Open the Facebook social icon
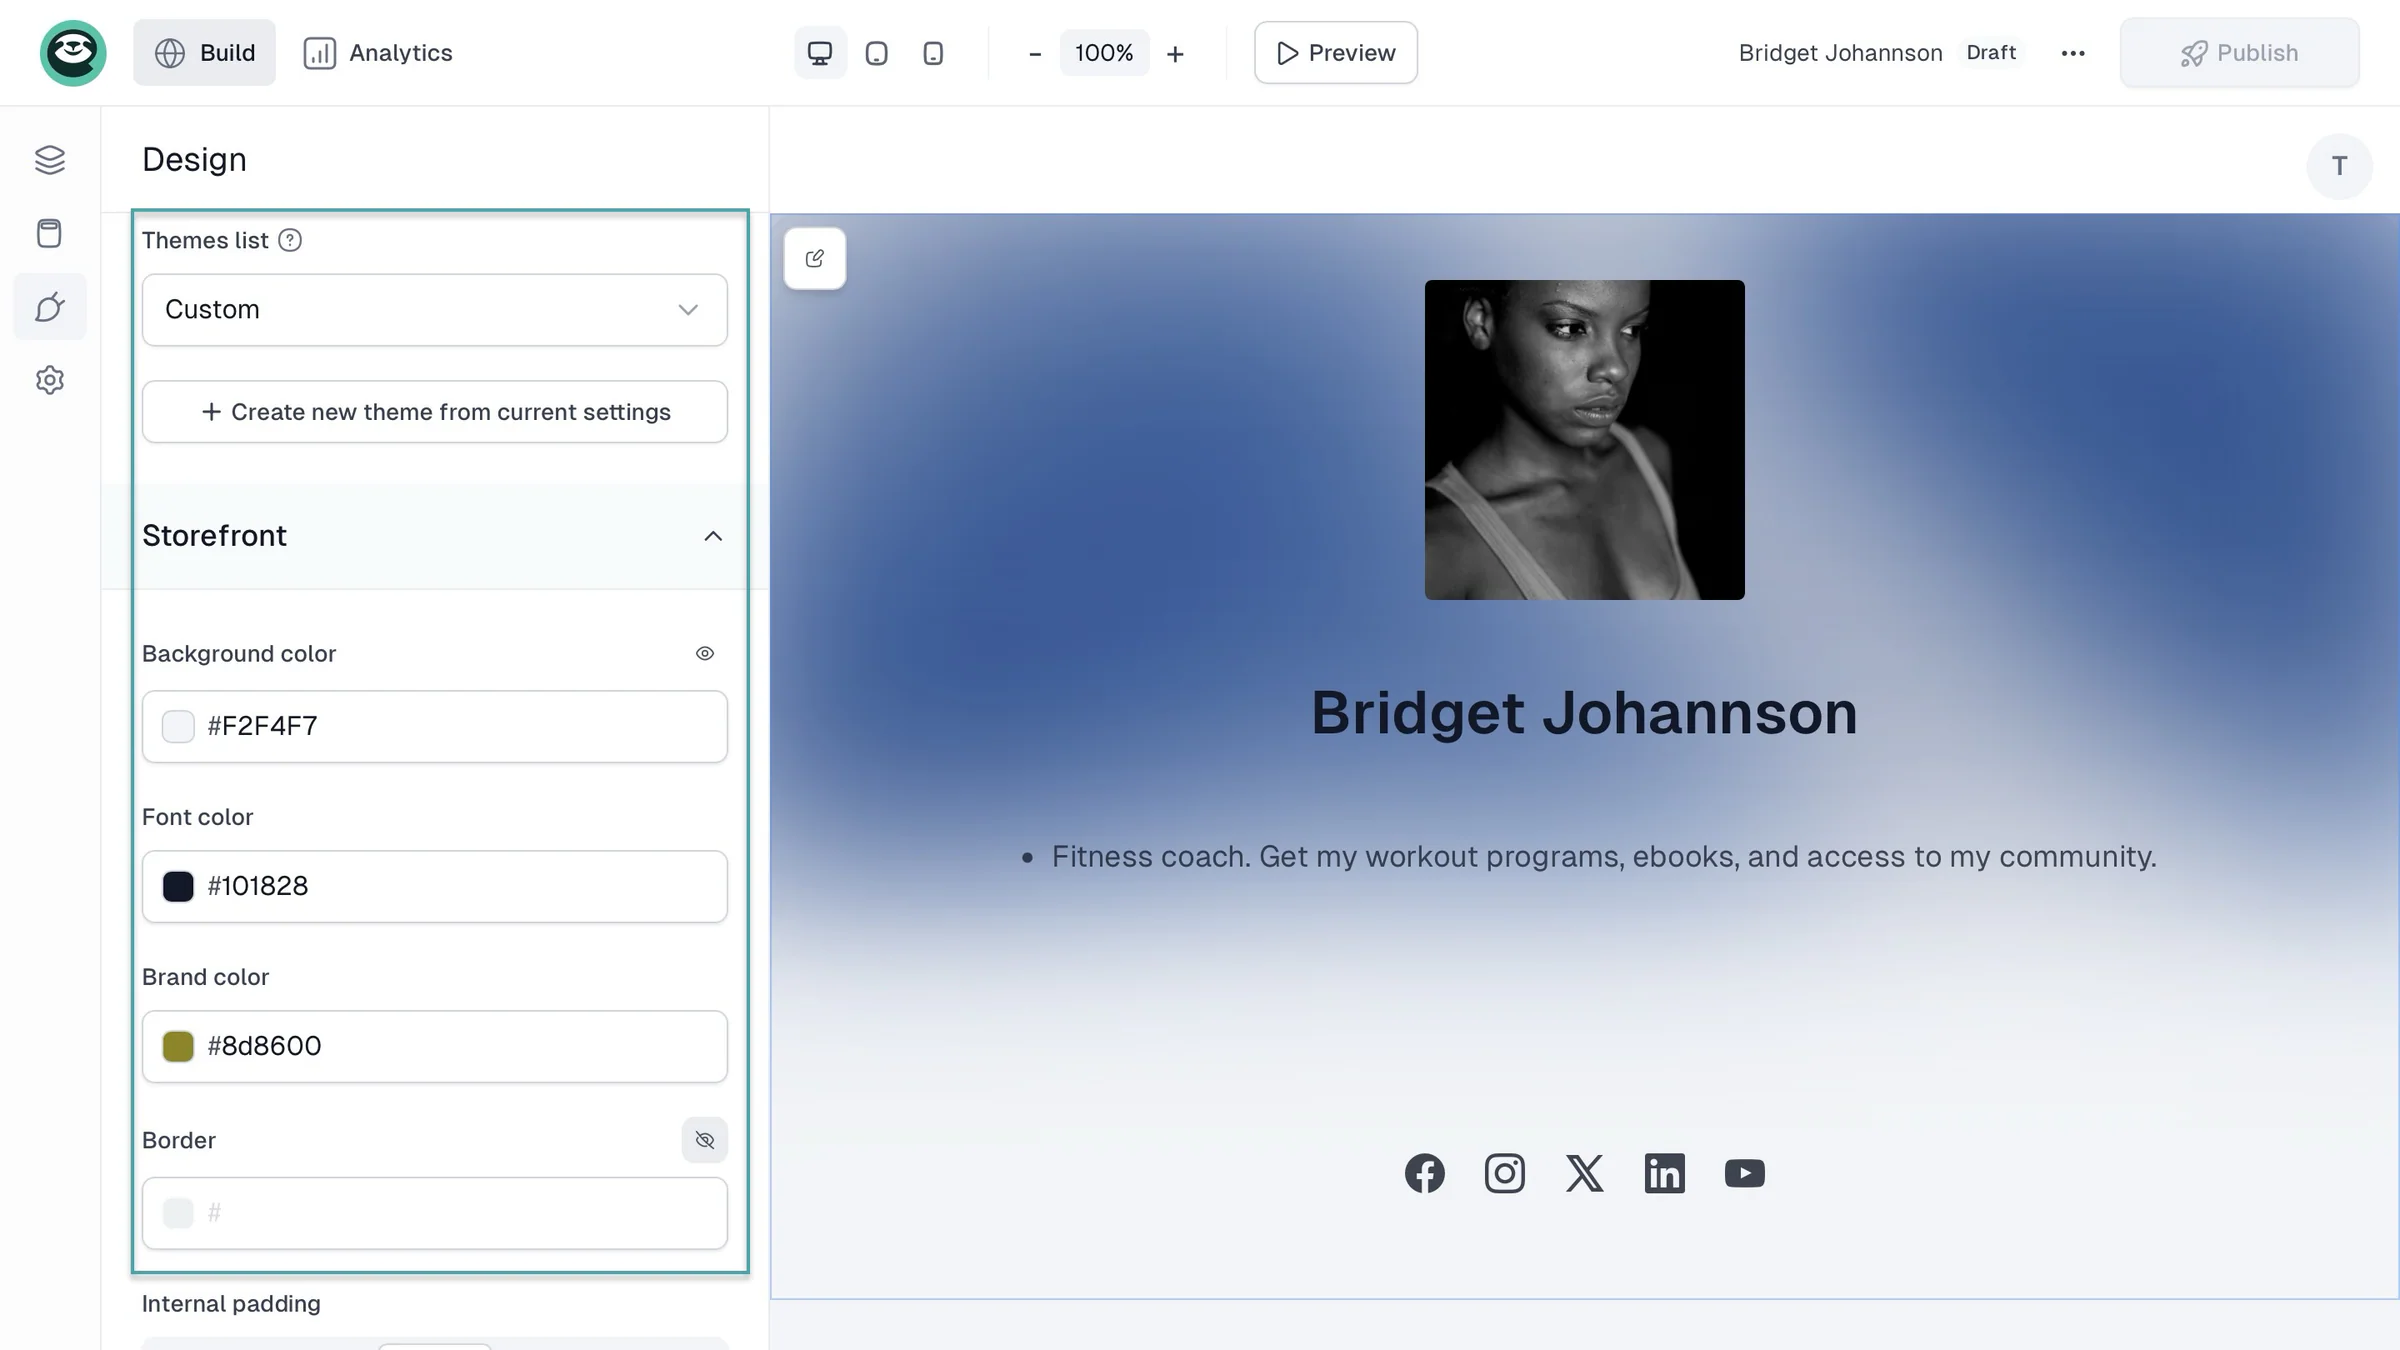Viewport: 2400px width, 1350px height. pyautogui.click(x=1425, y=1173)
